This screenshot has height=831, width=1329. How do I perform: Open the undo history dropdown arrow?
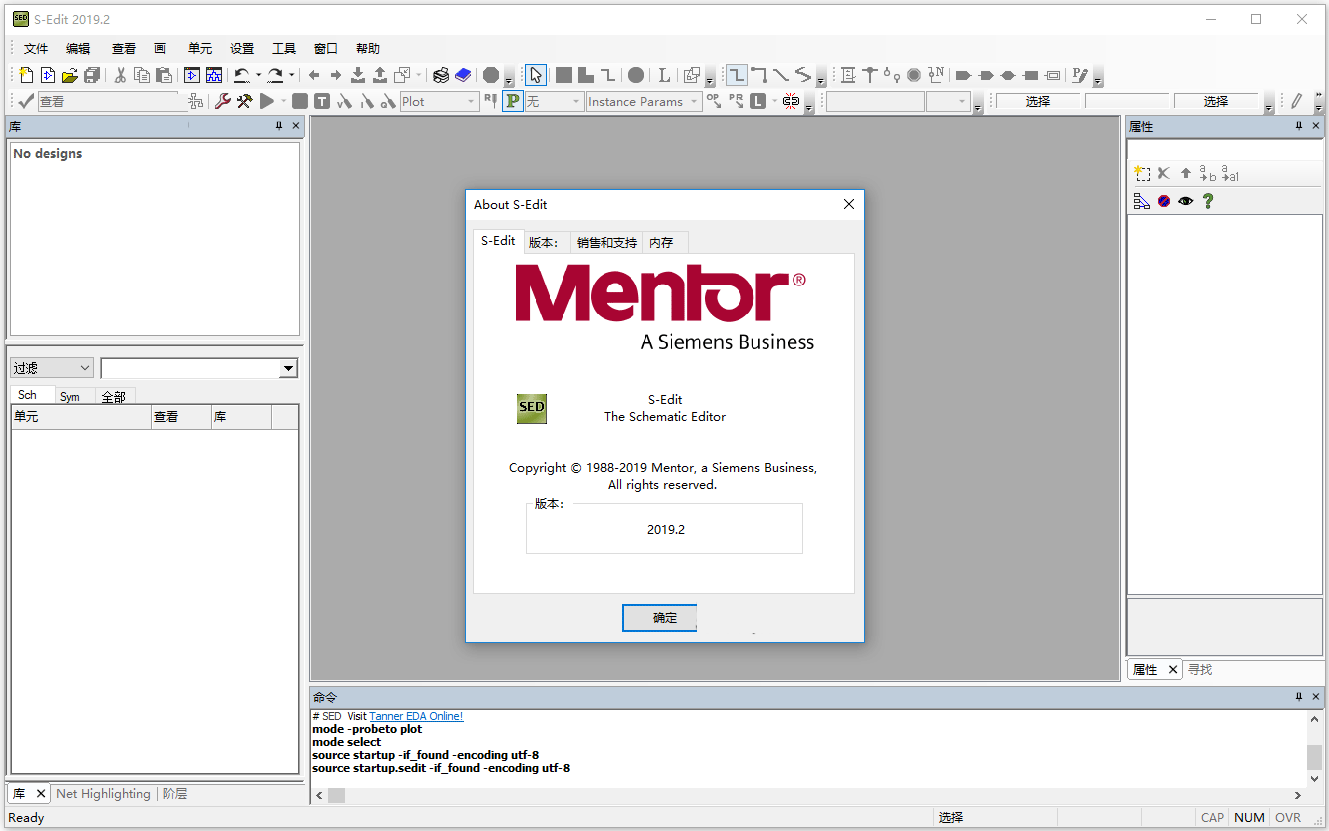click(258, 75)
